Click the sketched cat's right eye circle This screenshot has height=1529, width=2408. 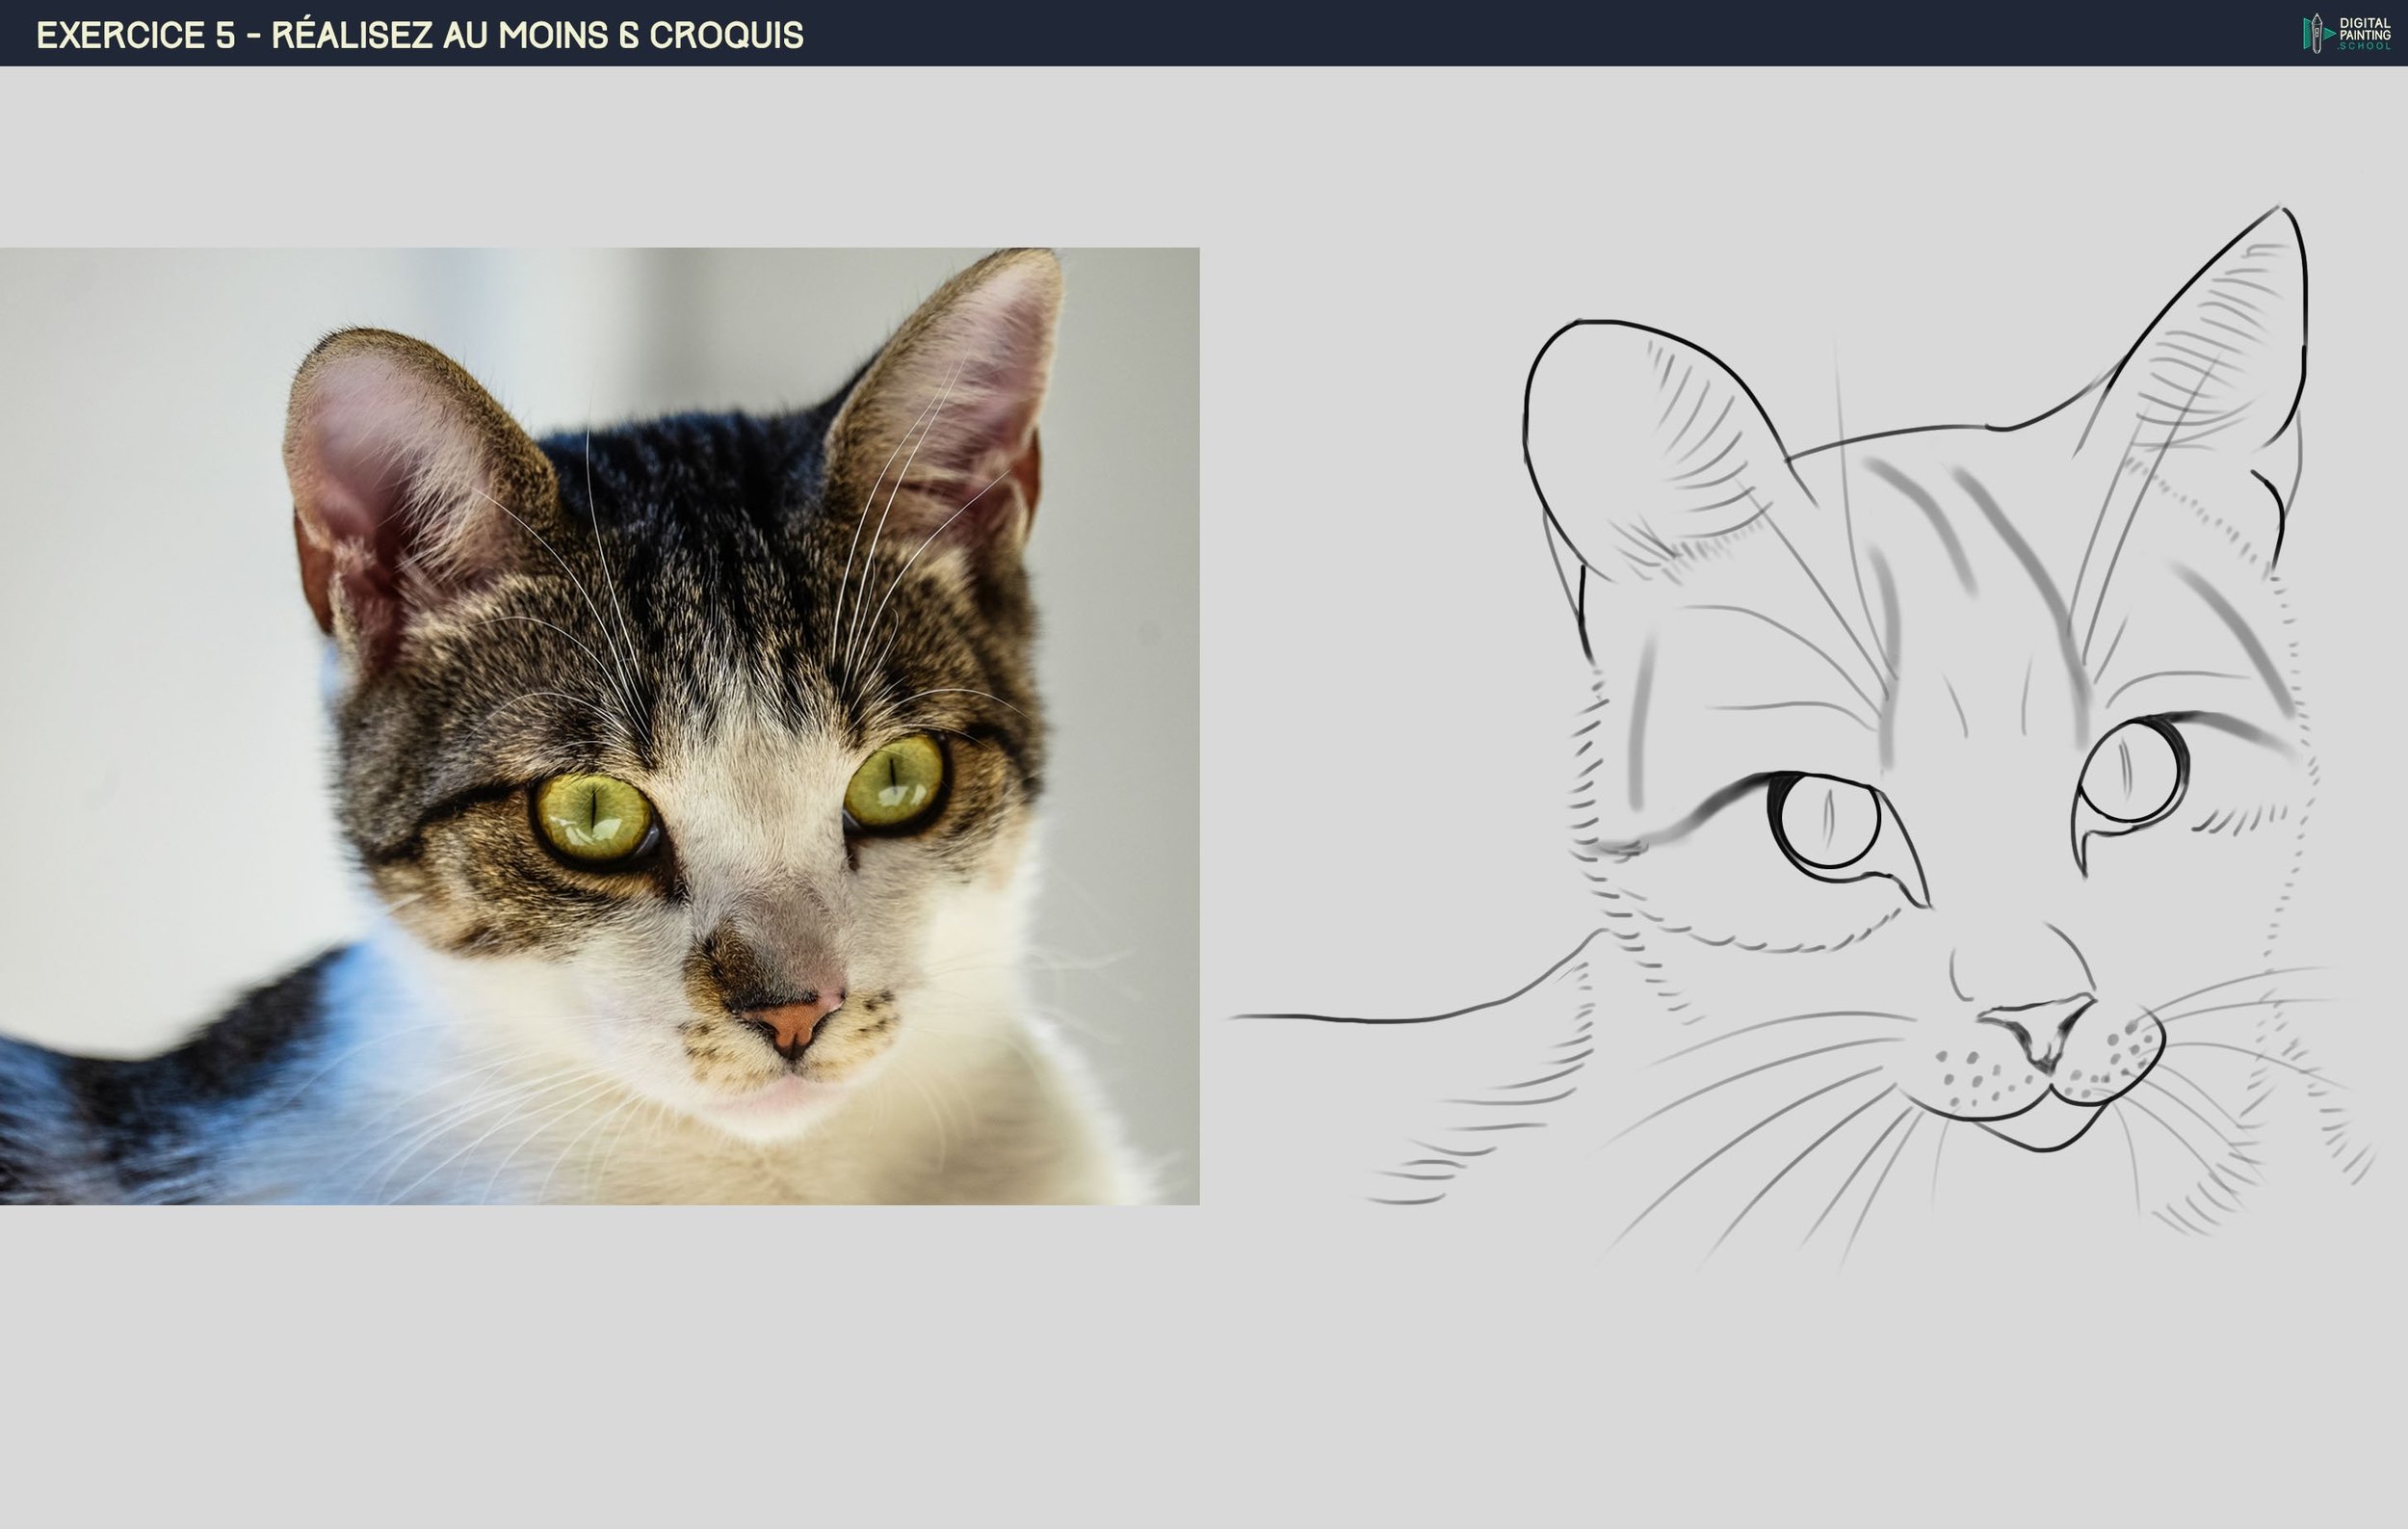[2132, 772]
